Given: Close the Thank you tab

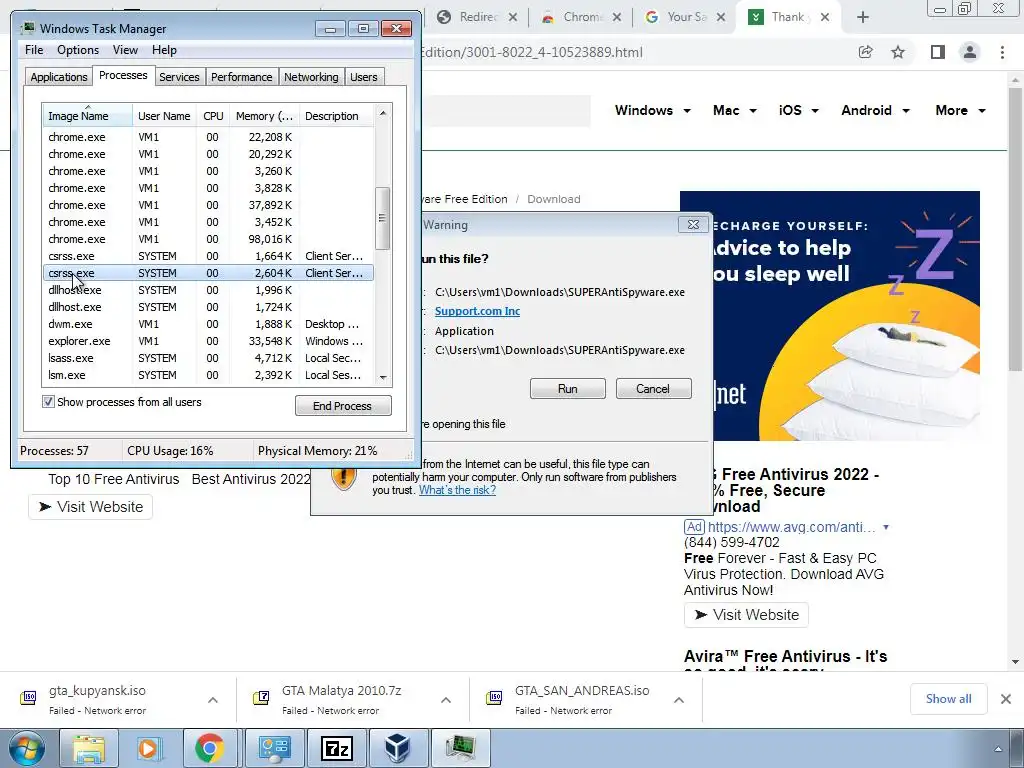Looking at the screenshot, I should coord(825,17).
